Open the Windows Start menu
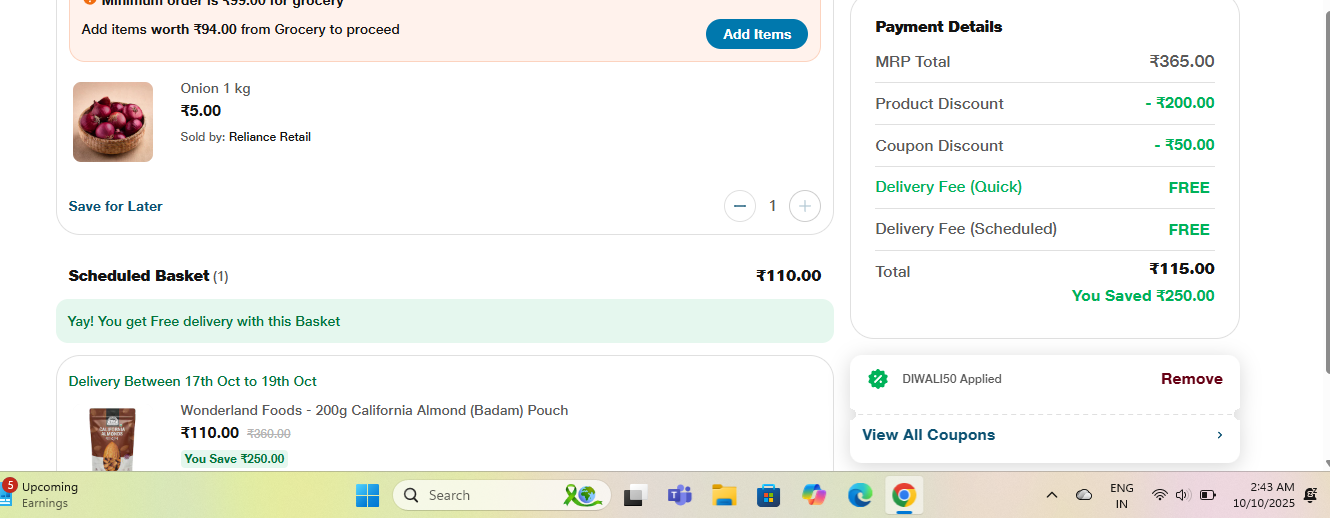Viewport: 1330px width, 518px height. click(x=367, y=495)
